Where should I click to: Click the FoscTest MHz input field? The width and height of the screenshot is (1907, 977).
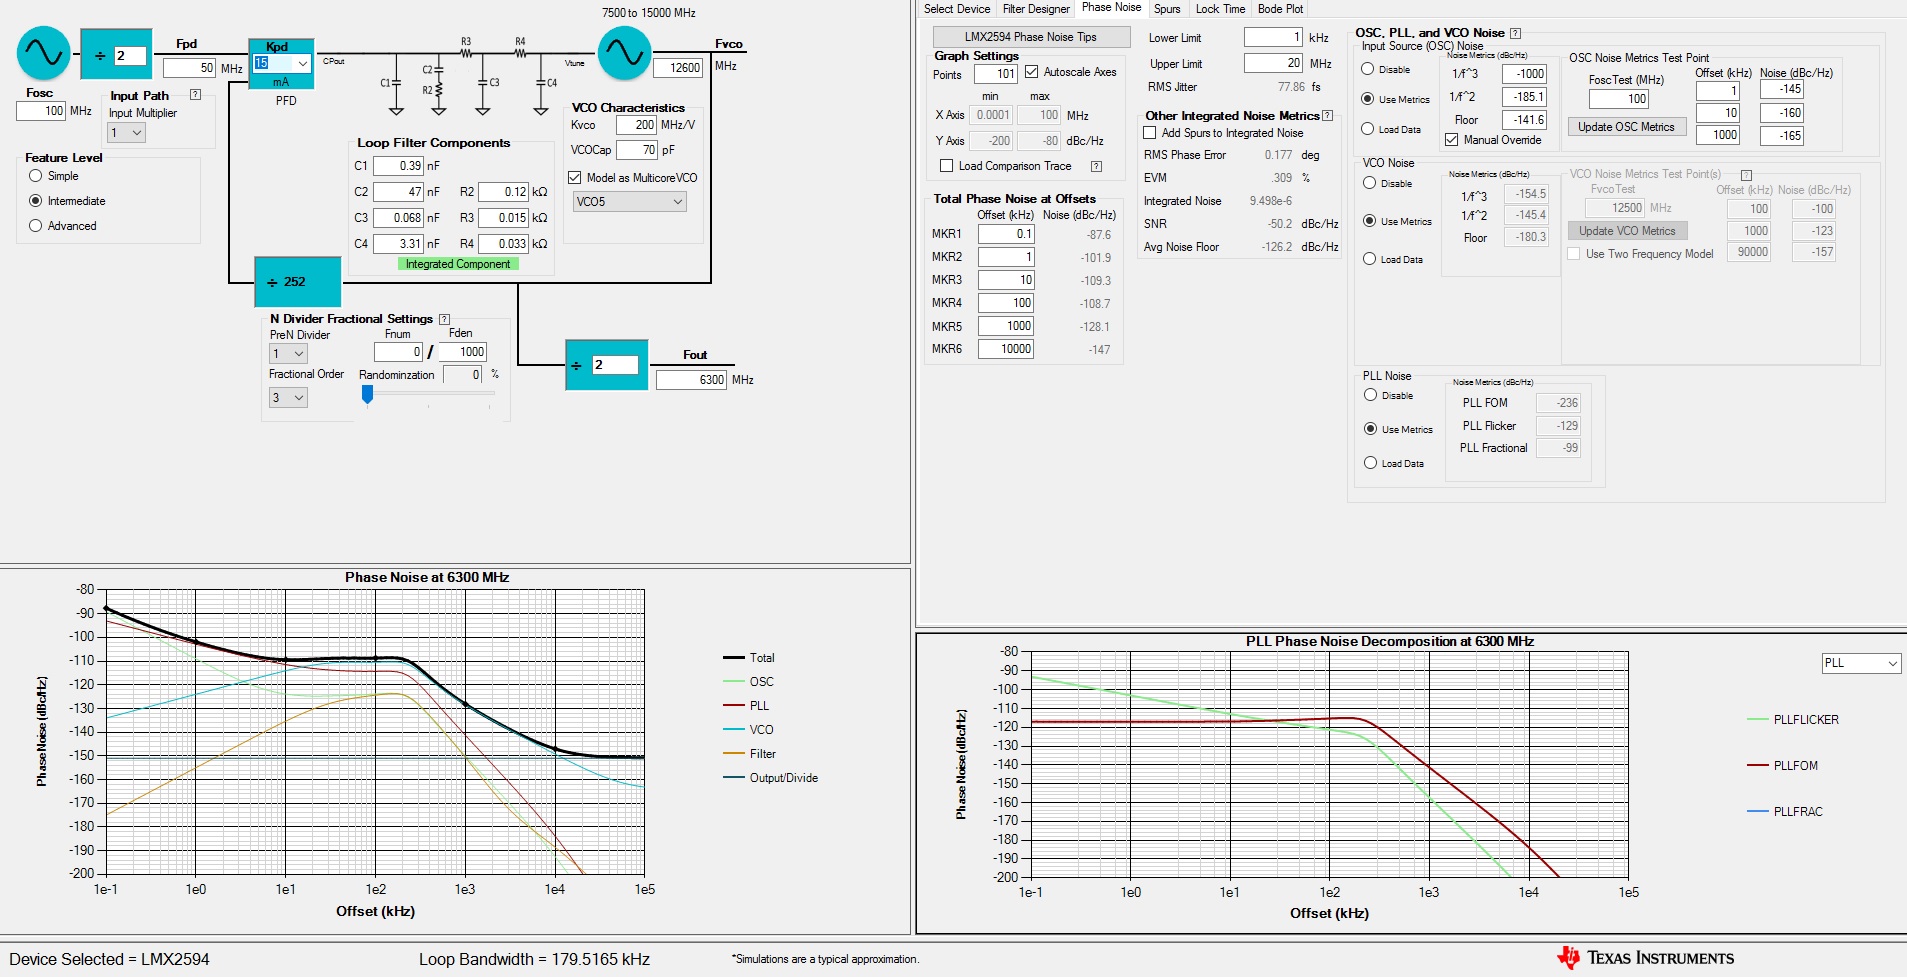pos(1619,99)
